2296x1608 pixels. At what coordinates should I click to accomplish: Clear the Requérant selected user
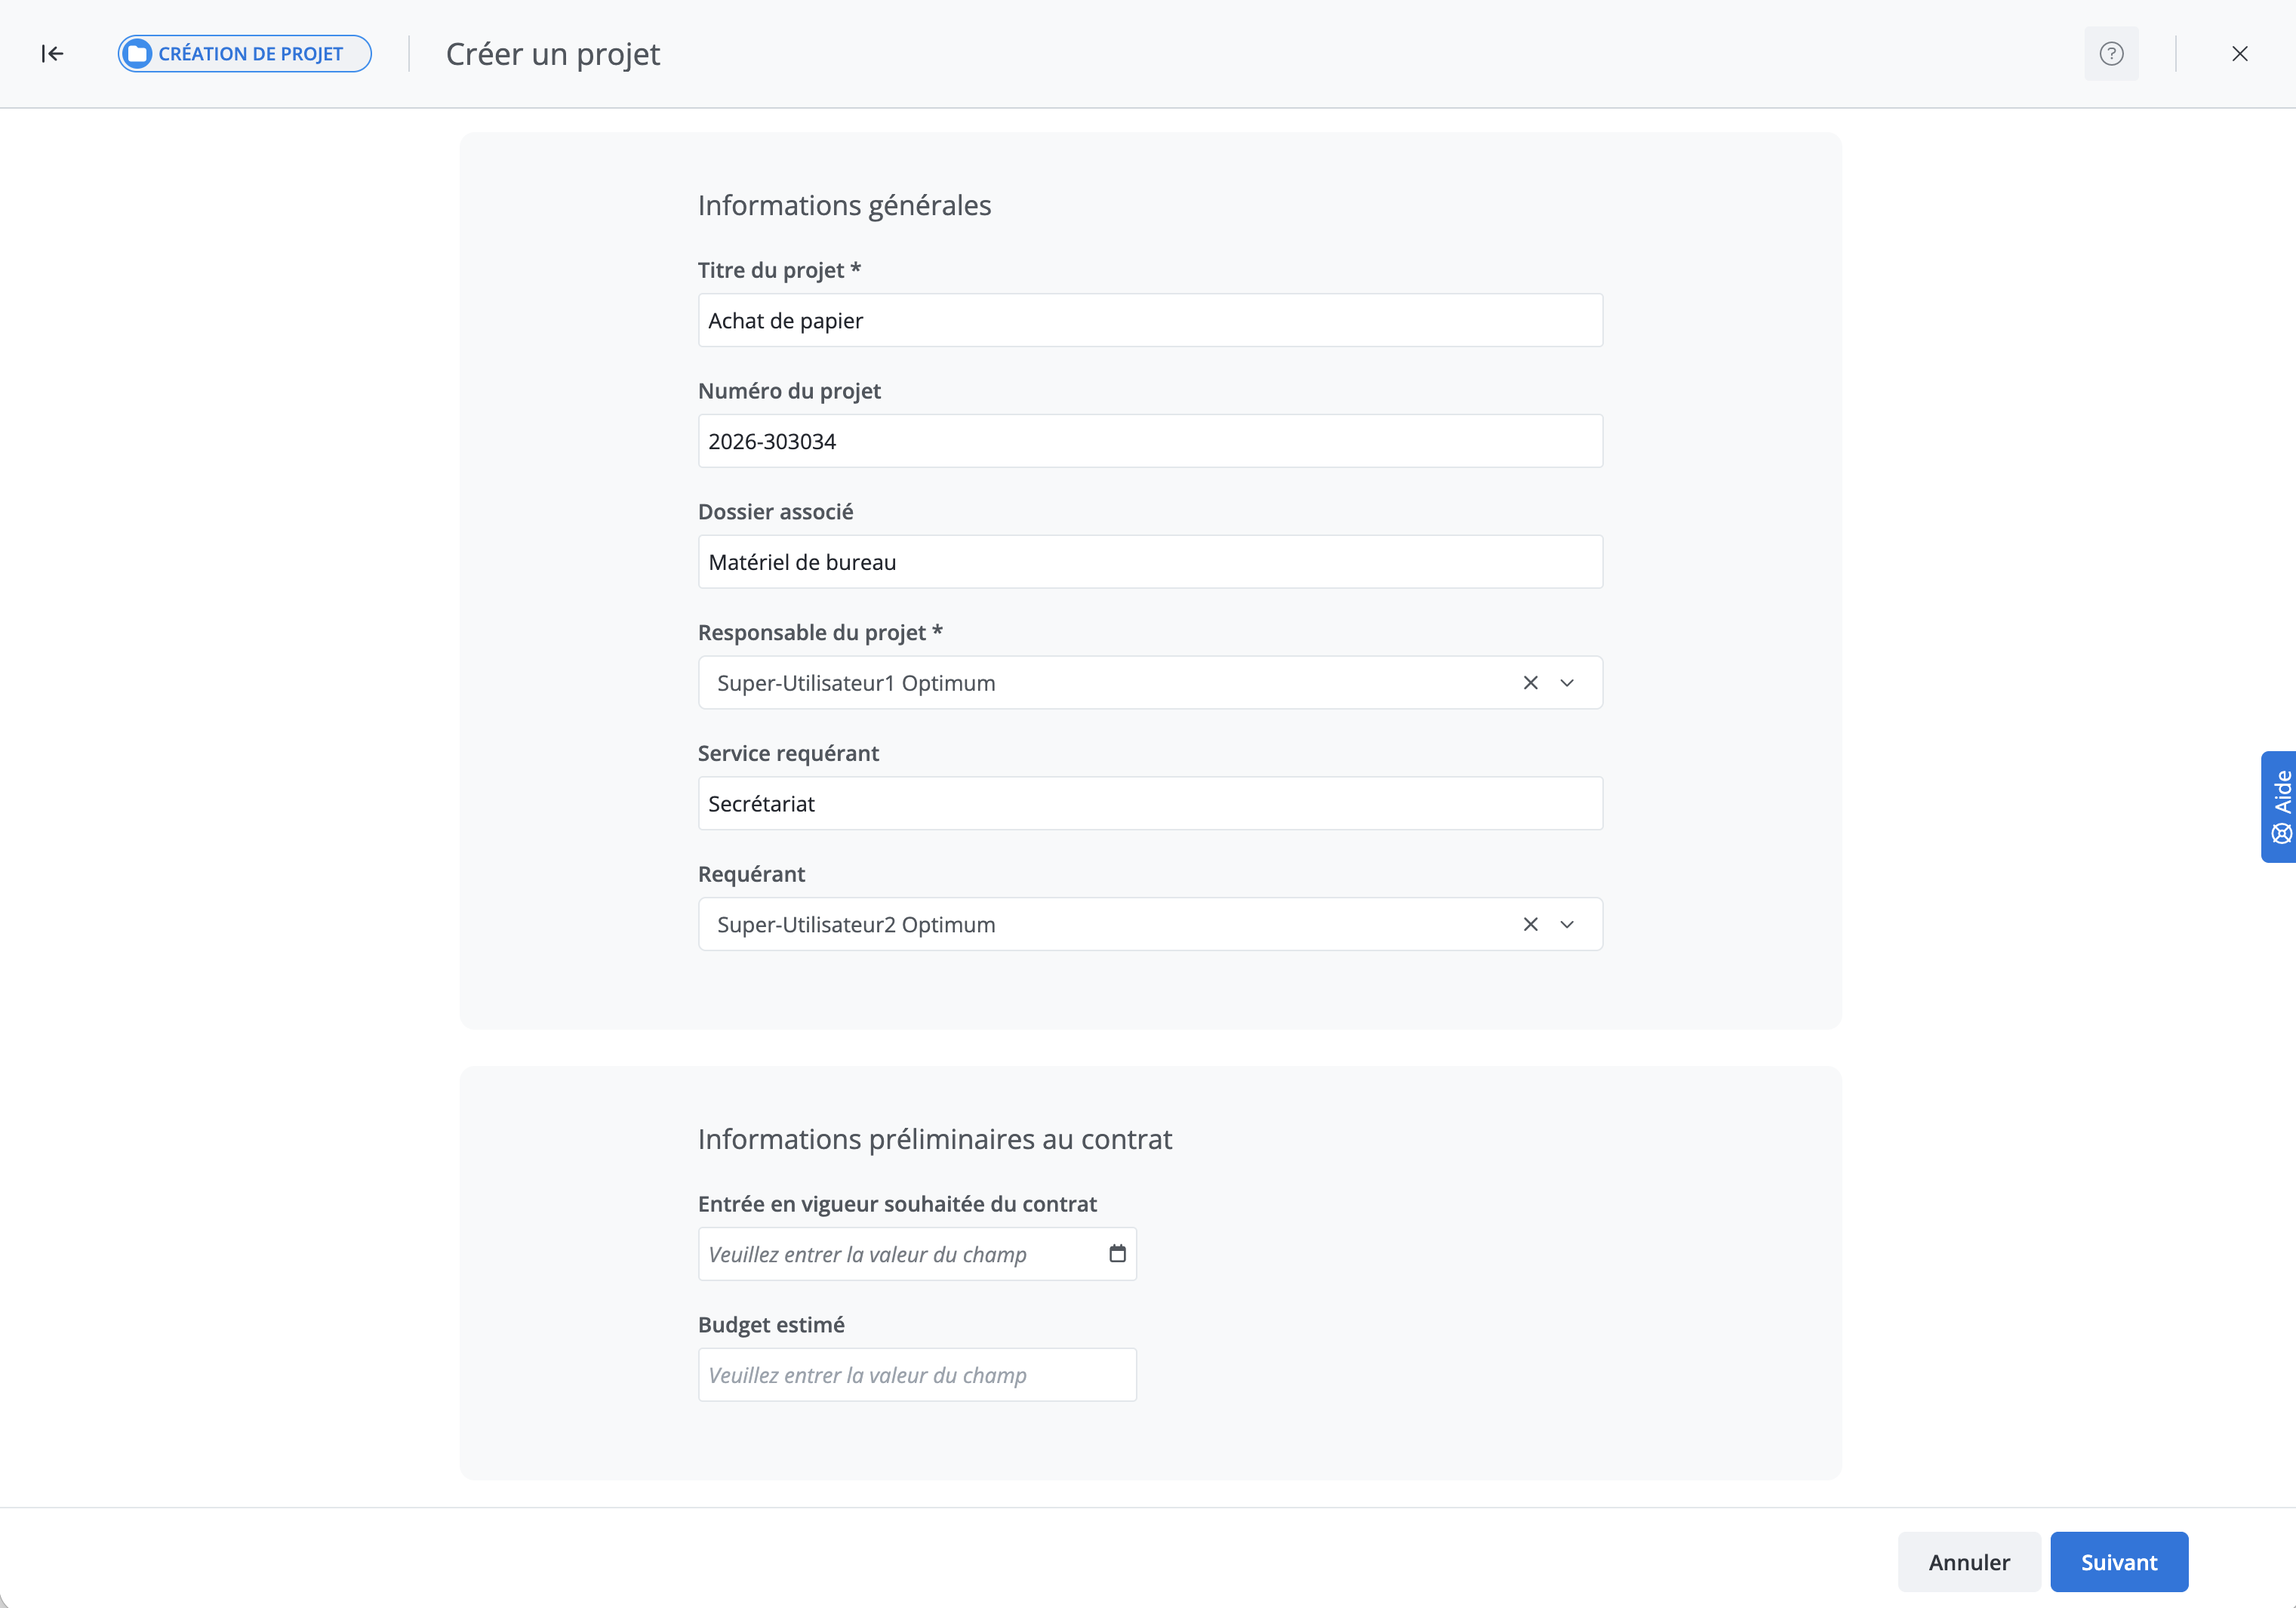[x=1530, y=925]
